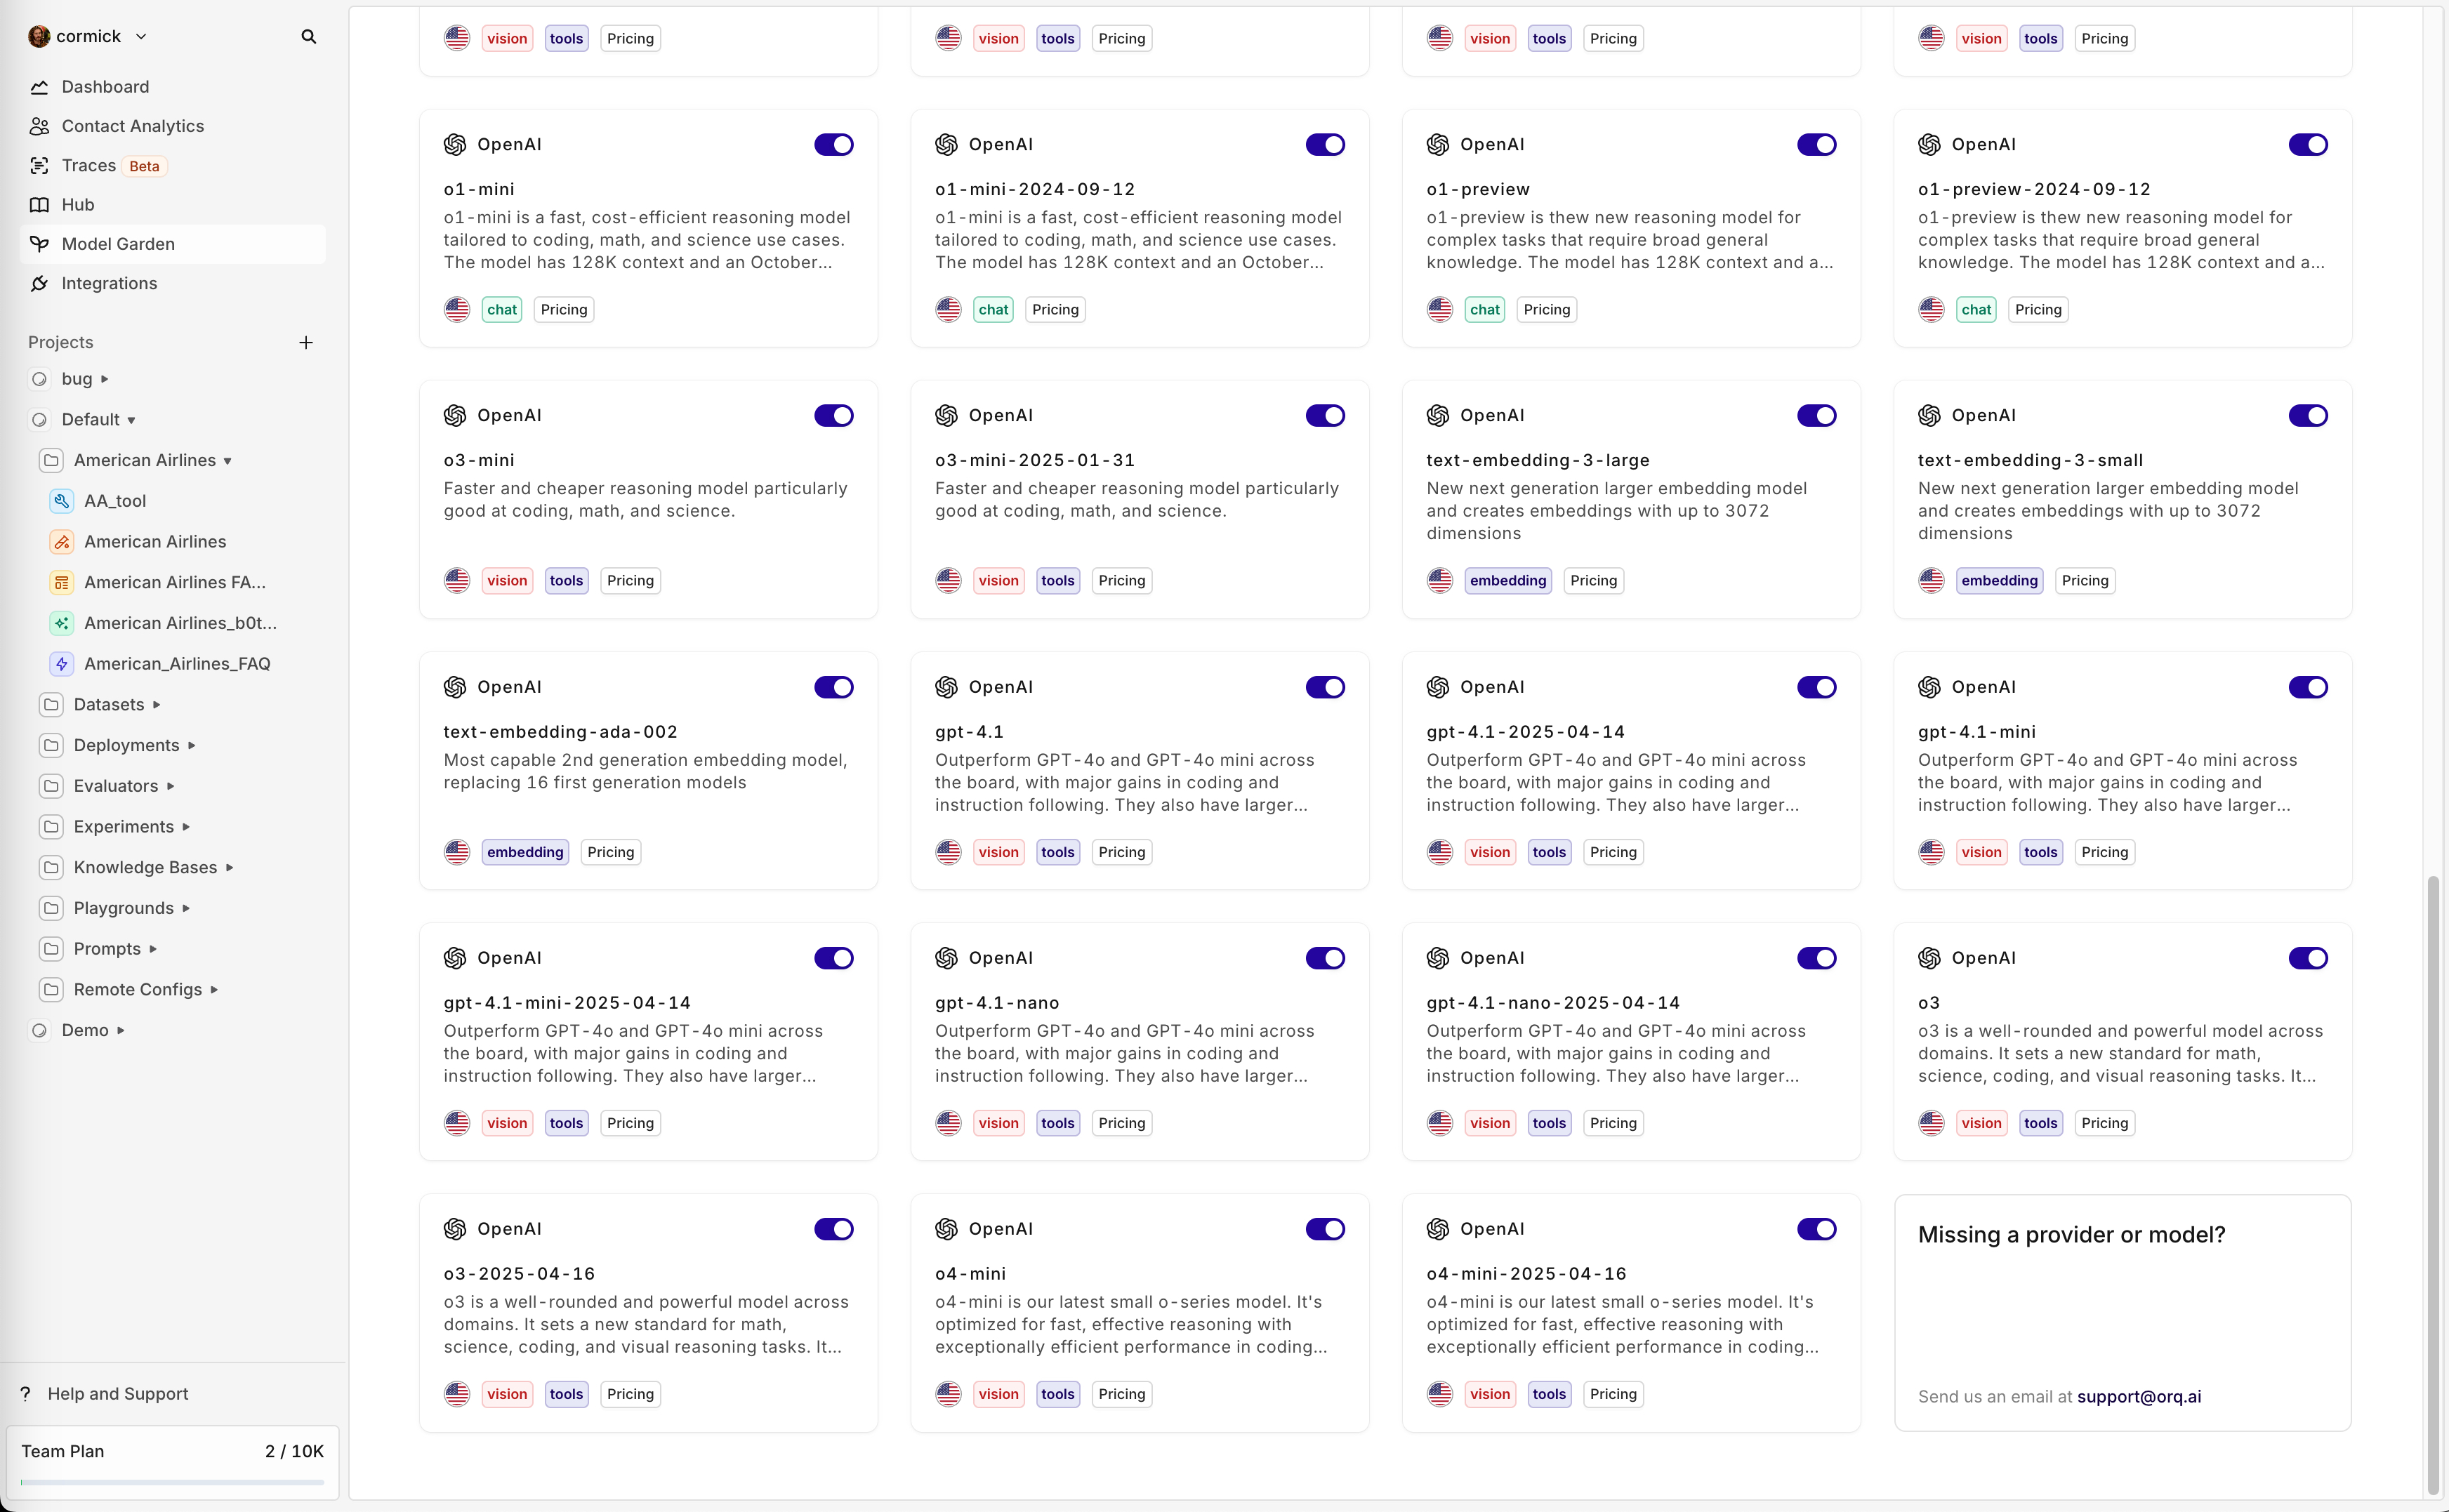Disable the o1-mini model toggle
The height and width of the screenshot is (1512, 2449).
tap(833, 145)
